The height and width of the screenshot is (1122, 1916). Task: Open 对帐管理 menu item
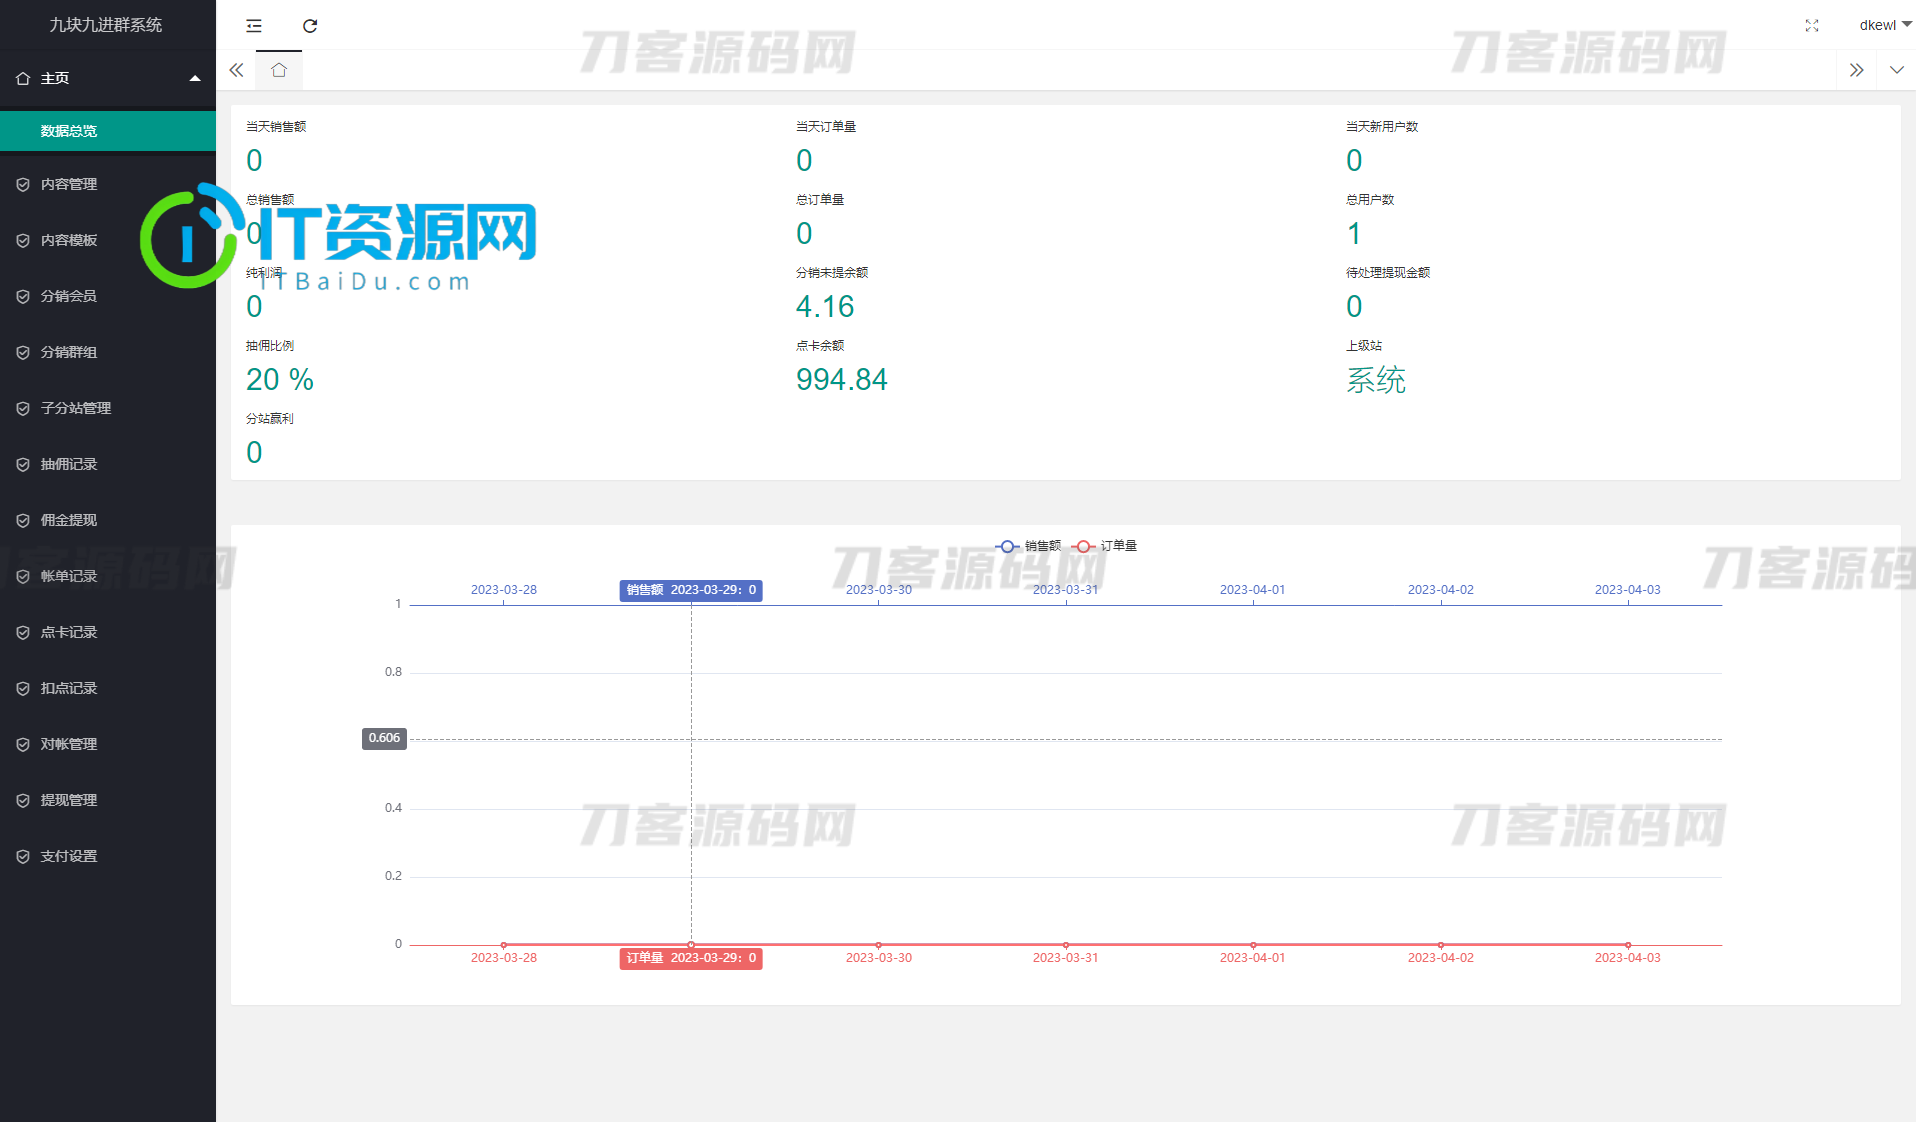pos(108,744)
